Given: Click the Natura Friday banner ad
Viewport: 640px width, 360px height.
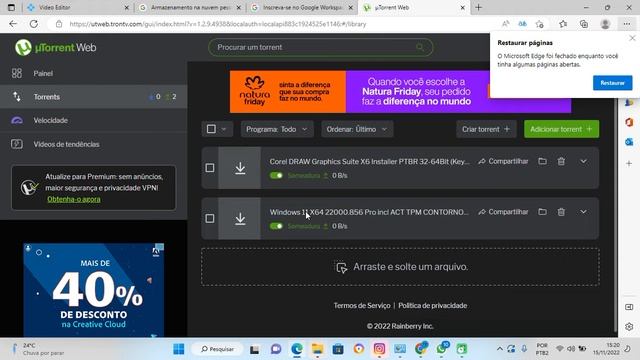Looking at the screenshot, I should point(400,91).
